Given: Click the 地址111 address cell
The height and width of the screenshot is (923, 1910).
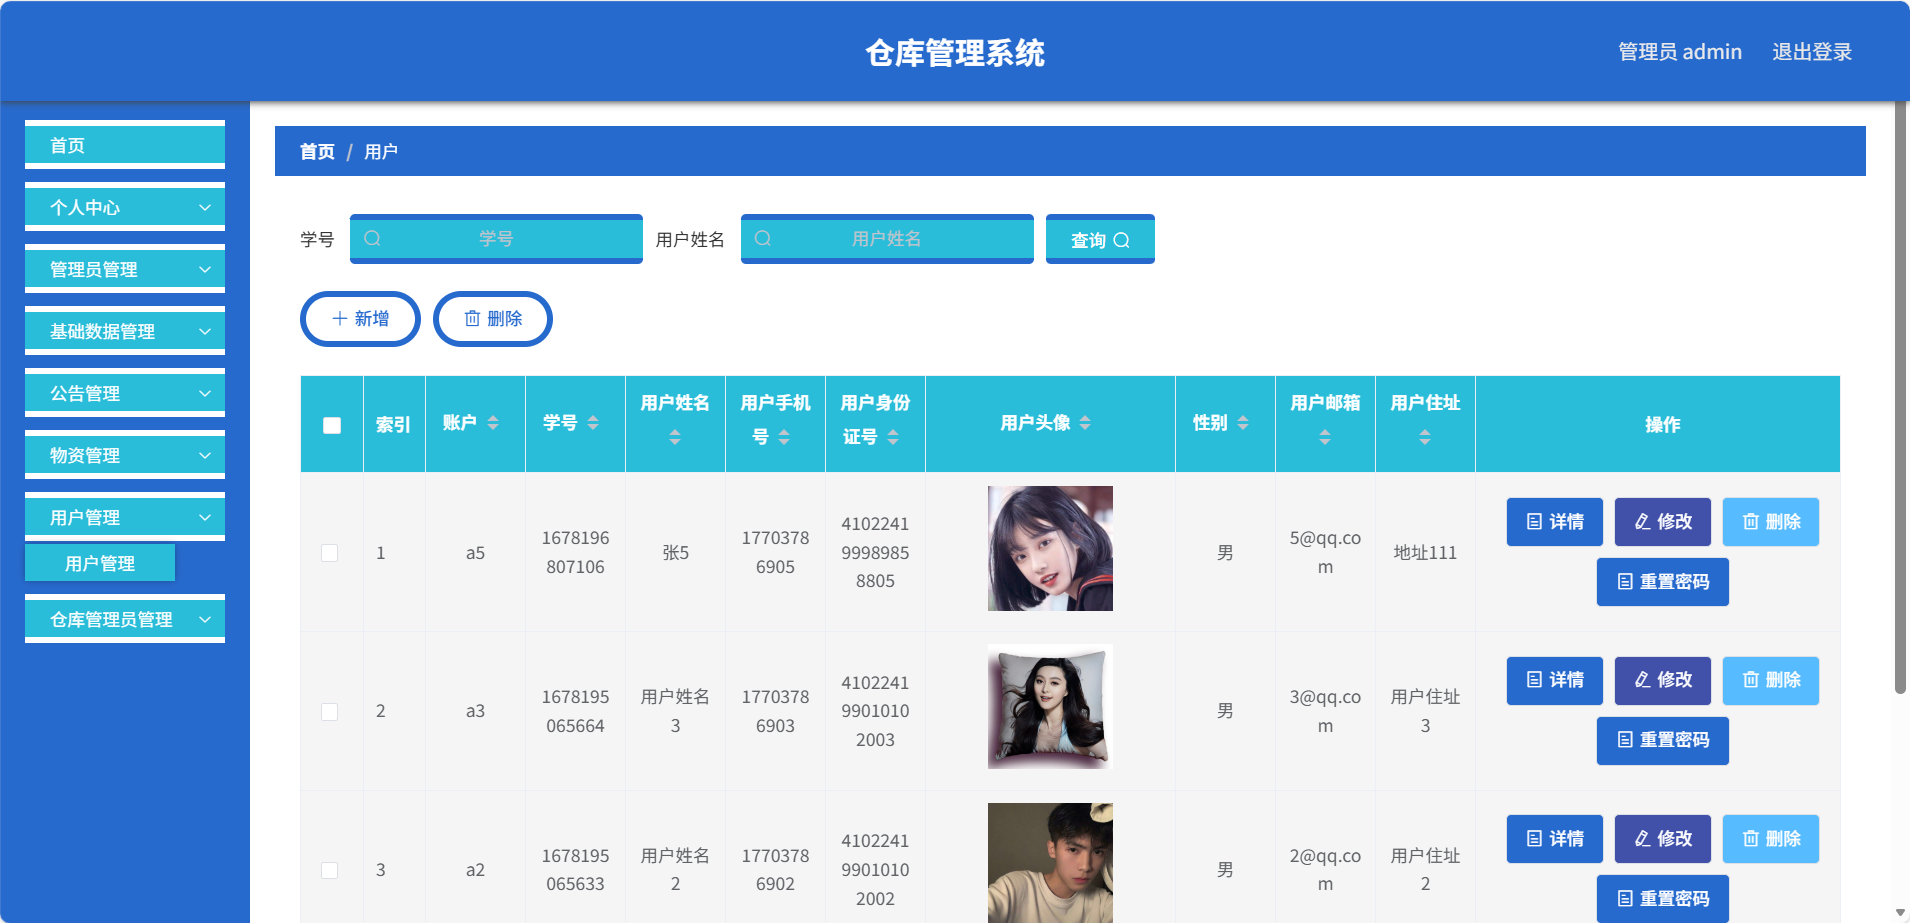Looking at the screenshot, I should pos(1425,553).
